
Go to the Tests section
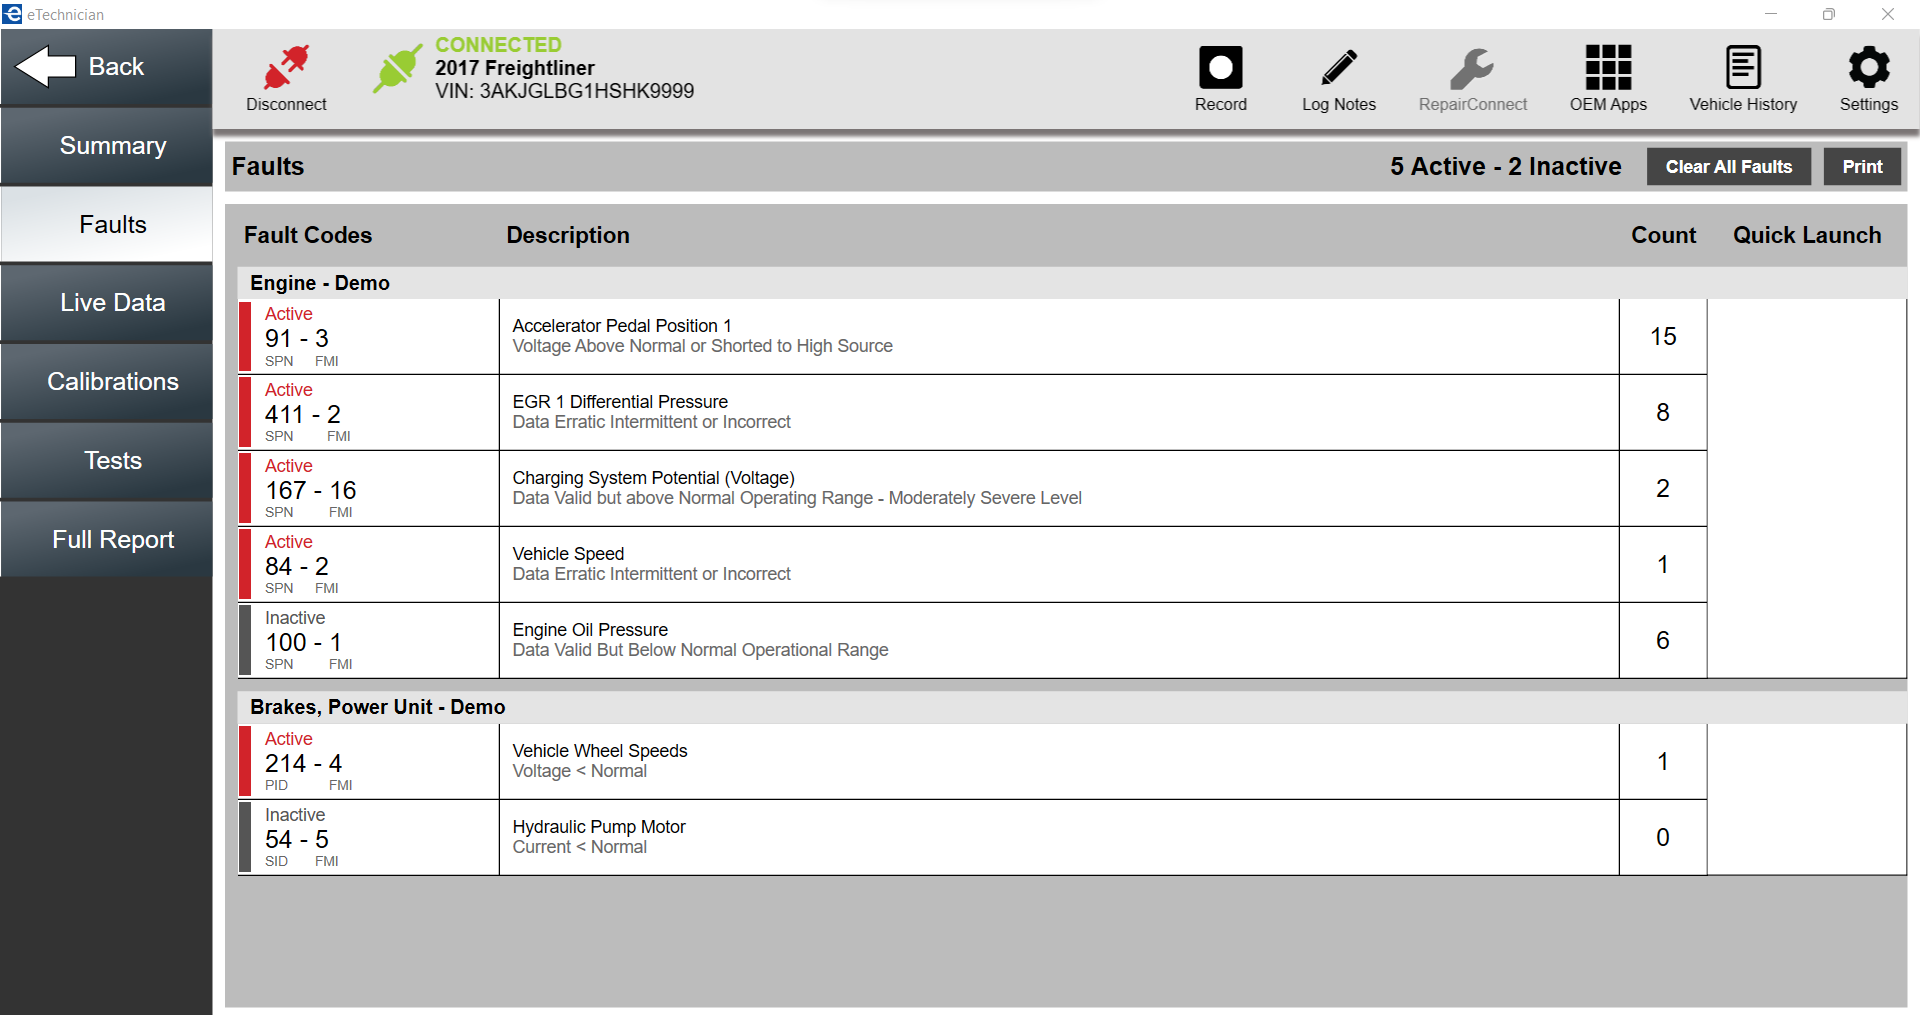pyautogui.click(x=113, y=461)
